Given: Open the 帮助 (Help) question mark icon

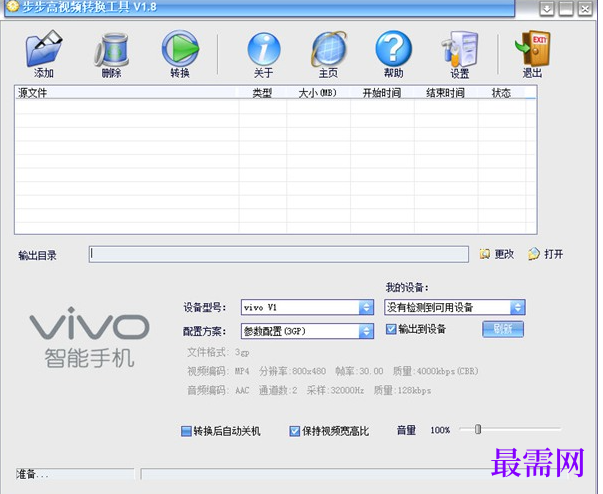Looking at the screenshot, I should [x=393, y=49].
